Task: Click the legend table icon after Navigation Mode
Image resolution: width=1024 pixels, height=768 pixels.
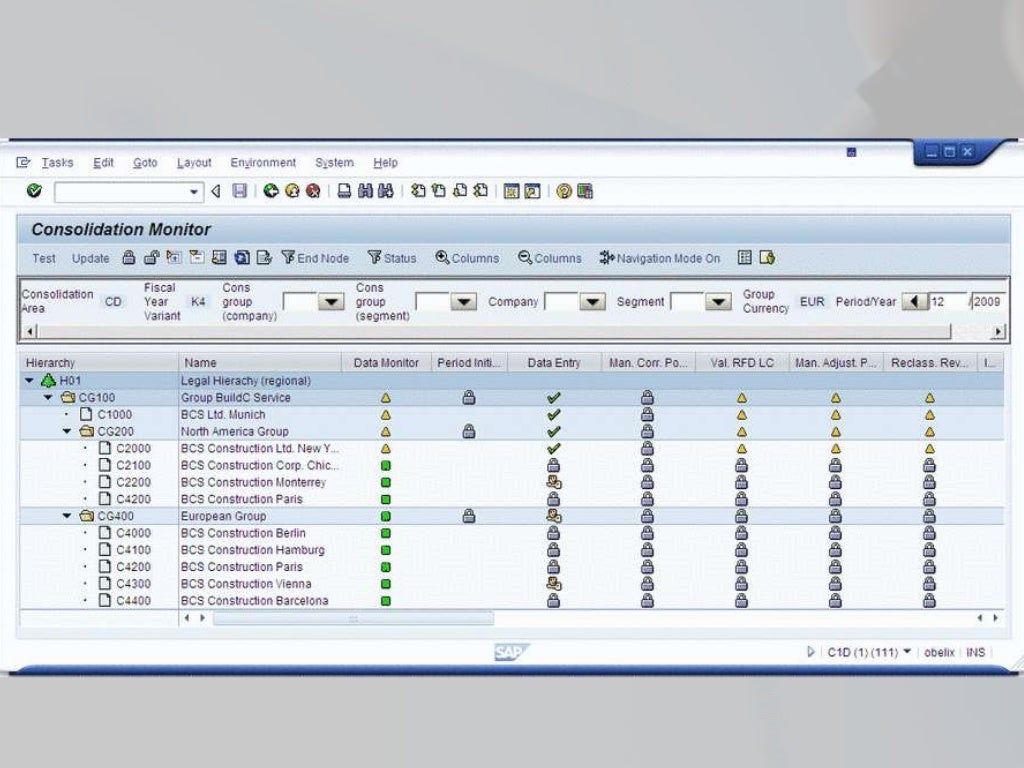Action: (744, 258)
